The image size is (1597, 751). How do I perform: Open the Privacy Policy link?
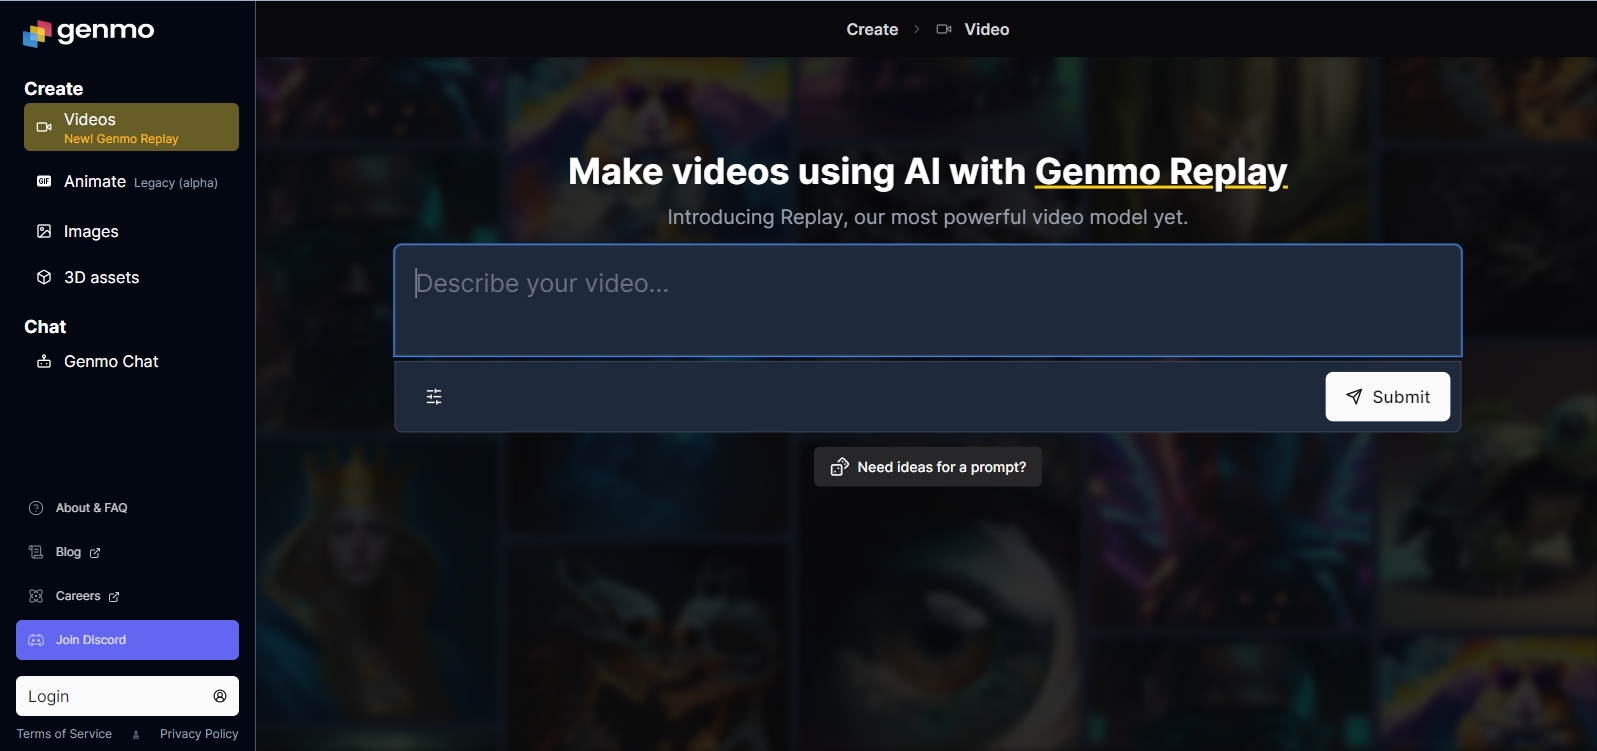pyautogui.click(x=199, y=734)
